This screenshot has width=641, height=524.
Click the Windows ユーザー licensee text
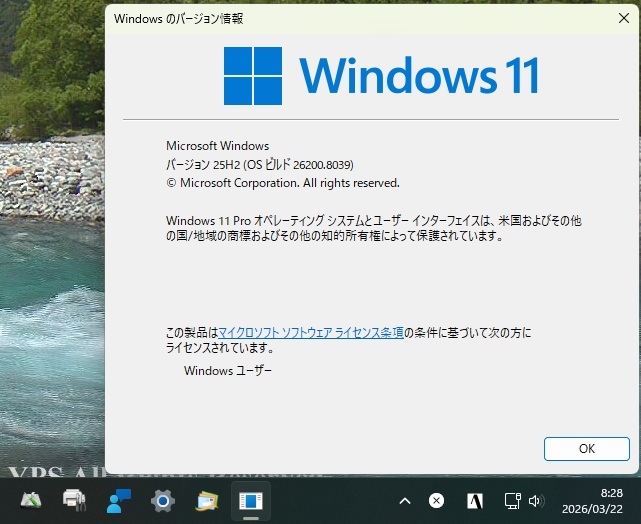tap(228, 371)
